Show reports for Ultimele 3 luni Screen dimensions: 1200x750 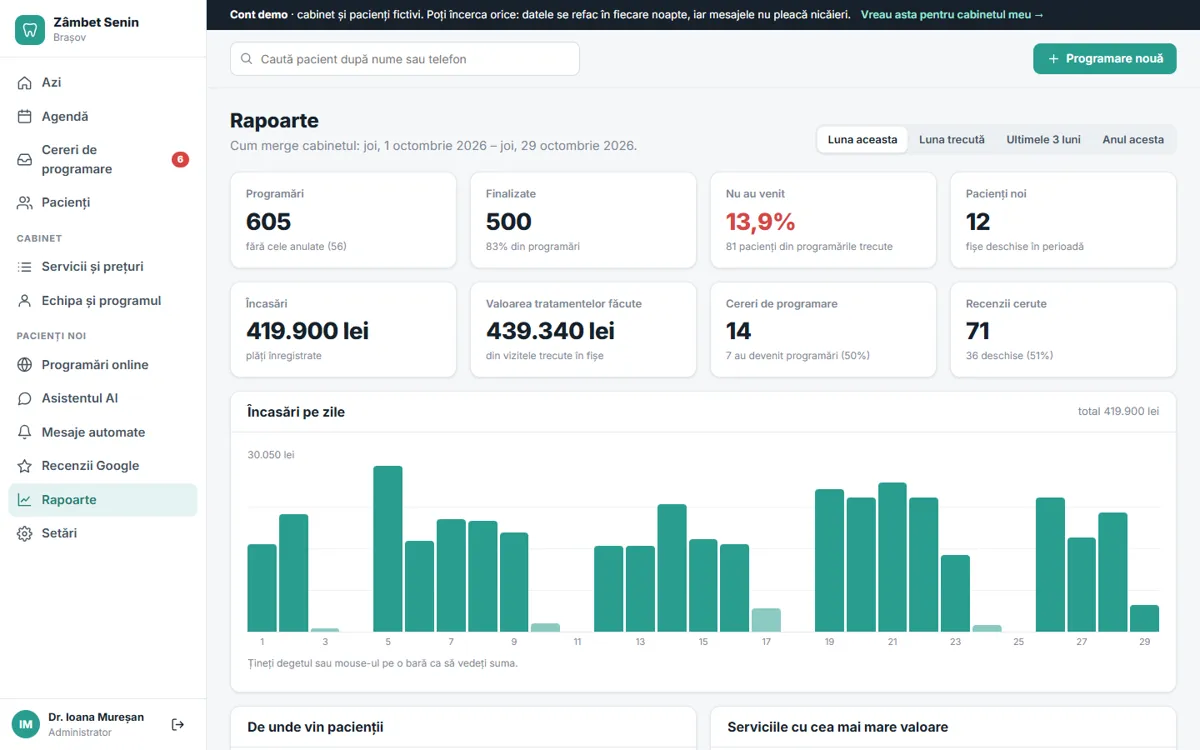tap(1043, 140)
